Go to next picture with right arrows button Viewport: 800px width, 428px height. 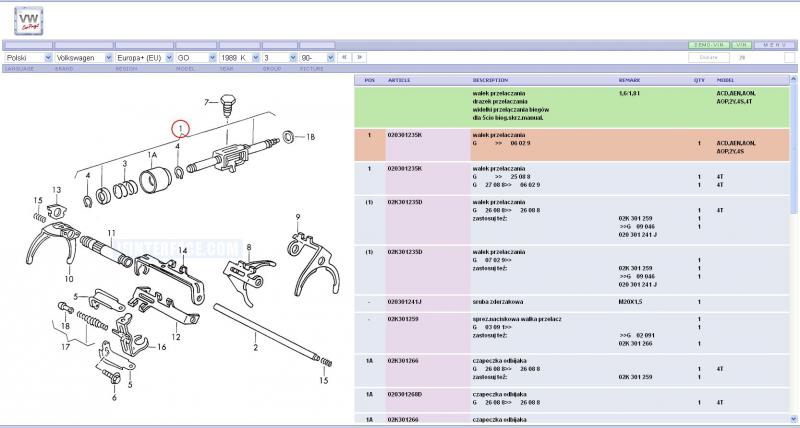(x=359, y=57)
